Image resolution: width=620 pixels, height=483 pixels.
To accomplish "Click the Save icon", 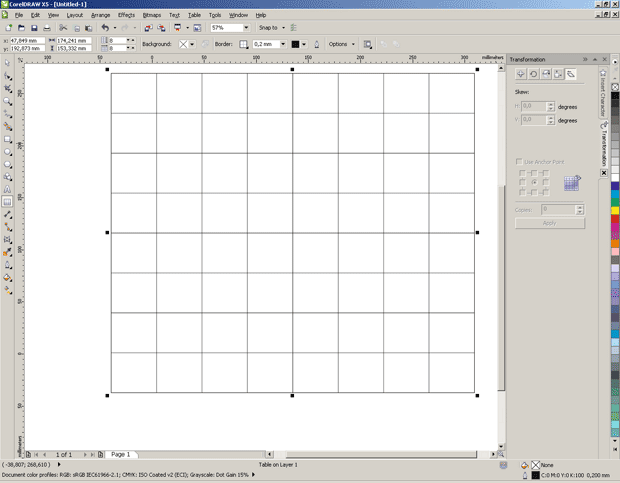I will click(x=34, y=28).
